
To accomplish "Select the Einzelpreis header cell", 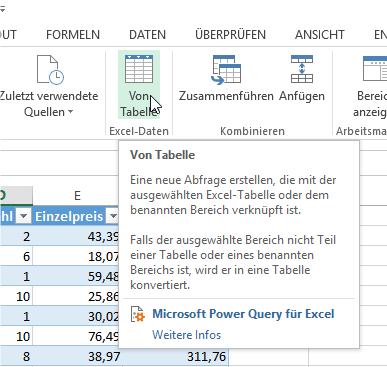I will (x=76, y=216).
